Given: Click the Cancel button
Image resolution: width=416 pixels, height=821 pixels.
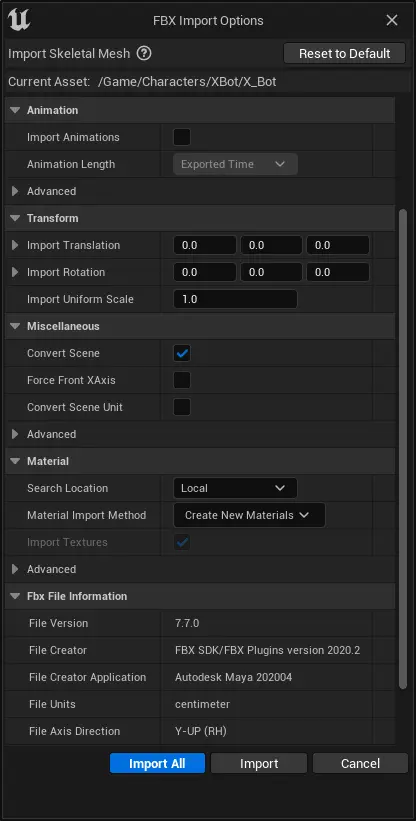Looking at the screenshot, I should click(360, 763).
